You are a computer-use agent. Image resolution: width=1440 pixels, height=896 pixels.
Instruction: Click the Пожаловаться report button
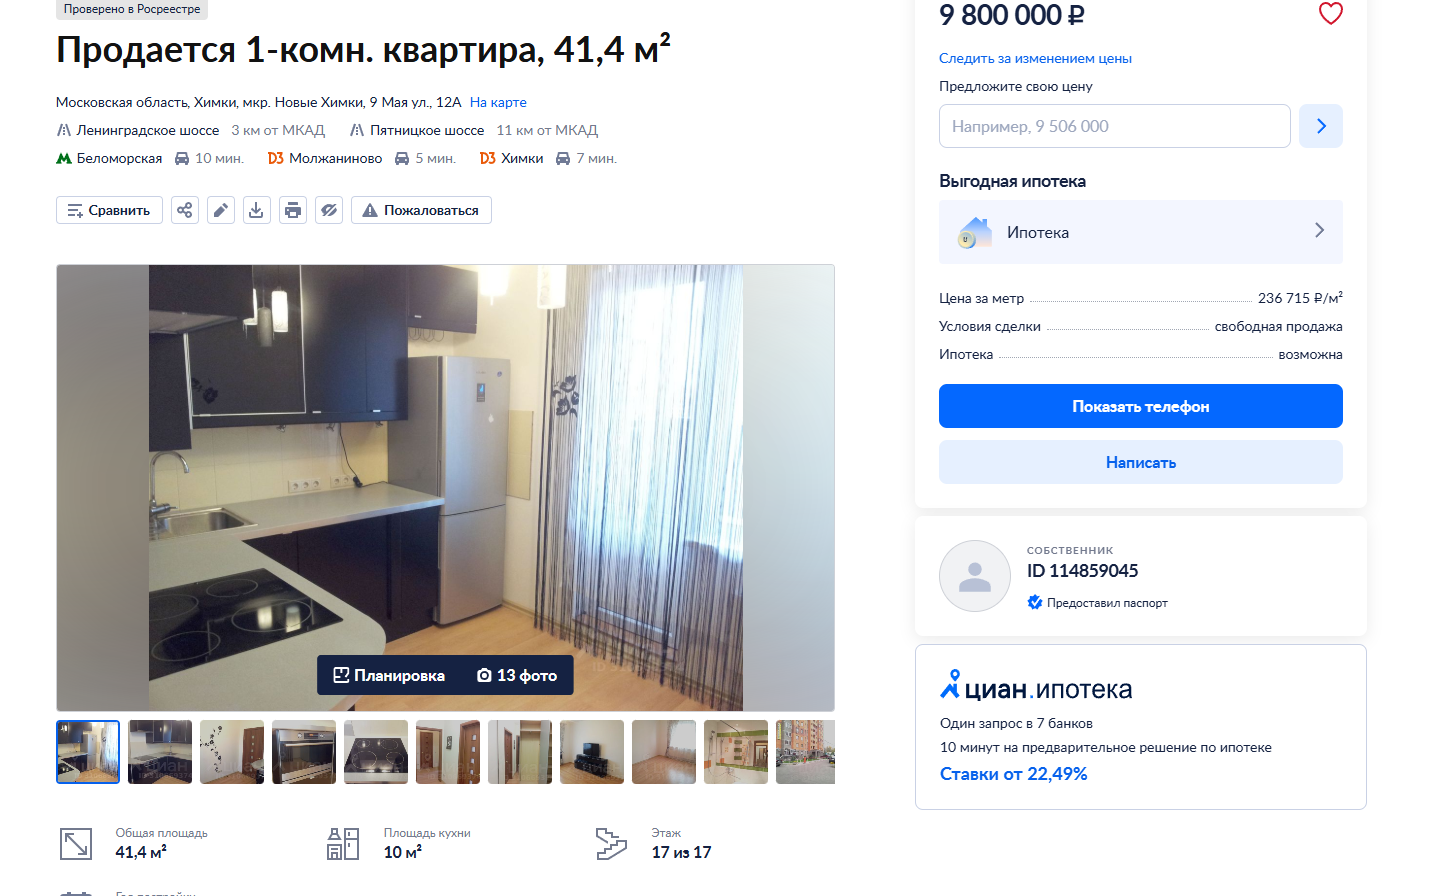421,210
